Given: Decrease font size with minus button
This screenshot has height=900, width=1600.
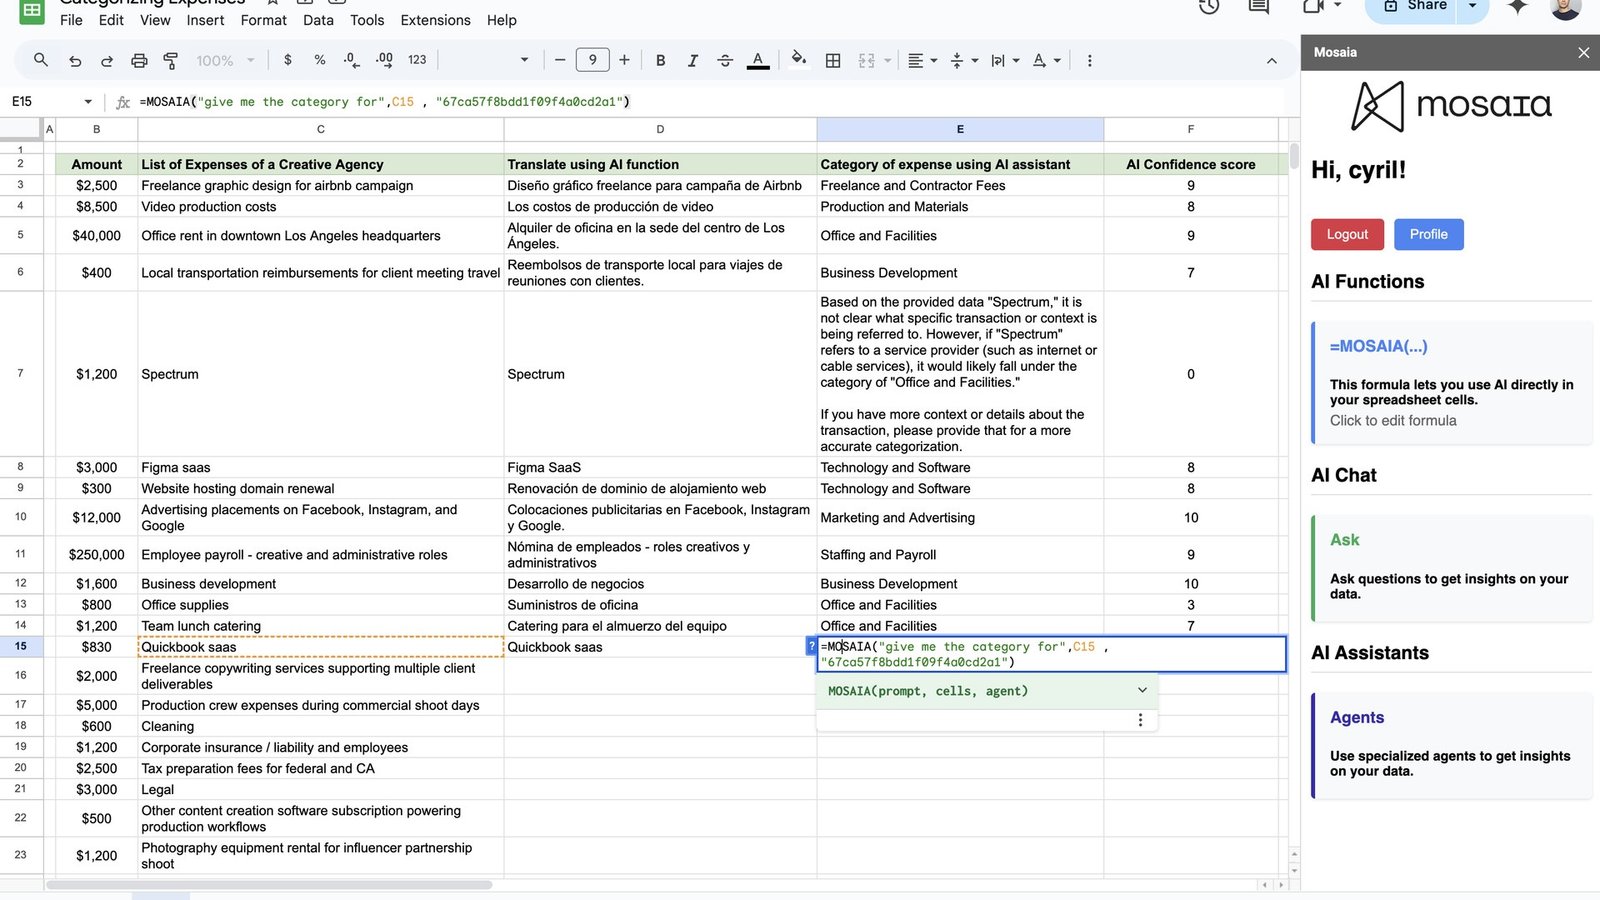Looking at the screenshot, I should pyautogui.click(x=560, y=60).
